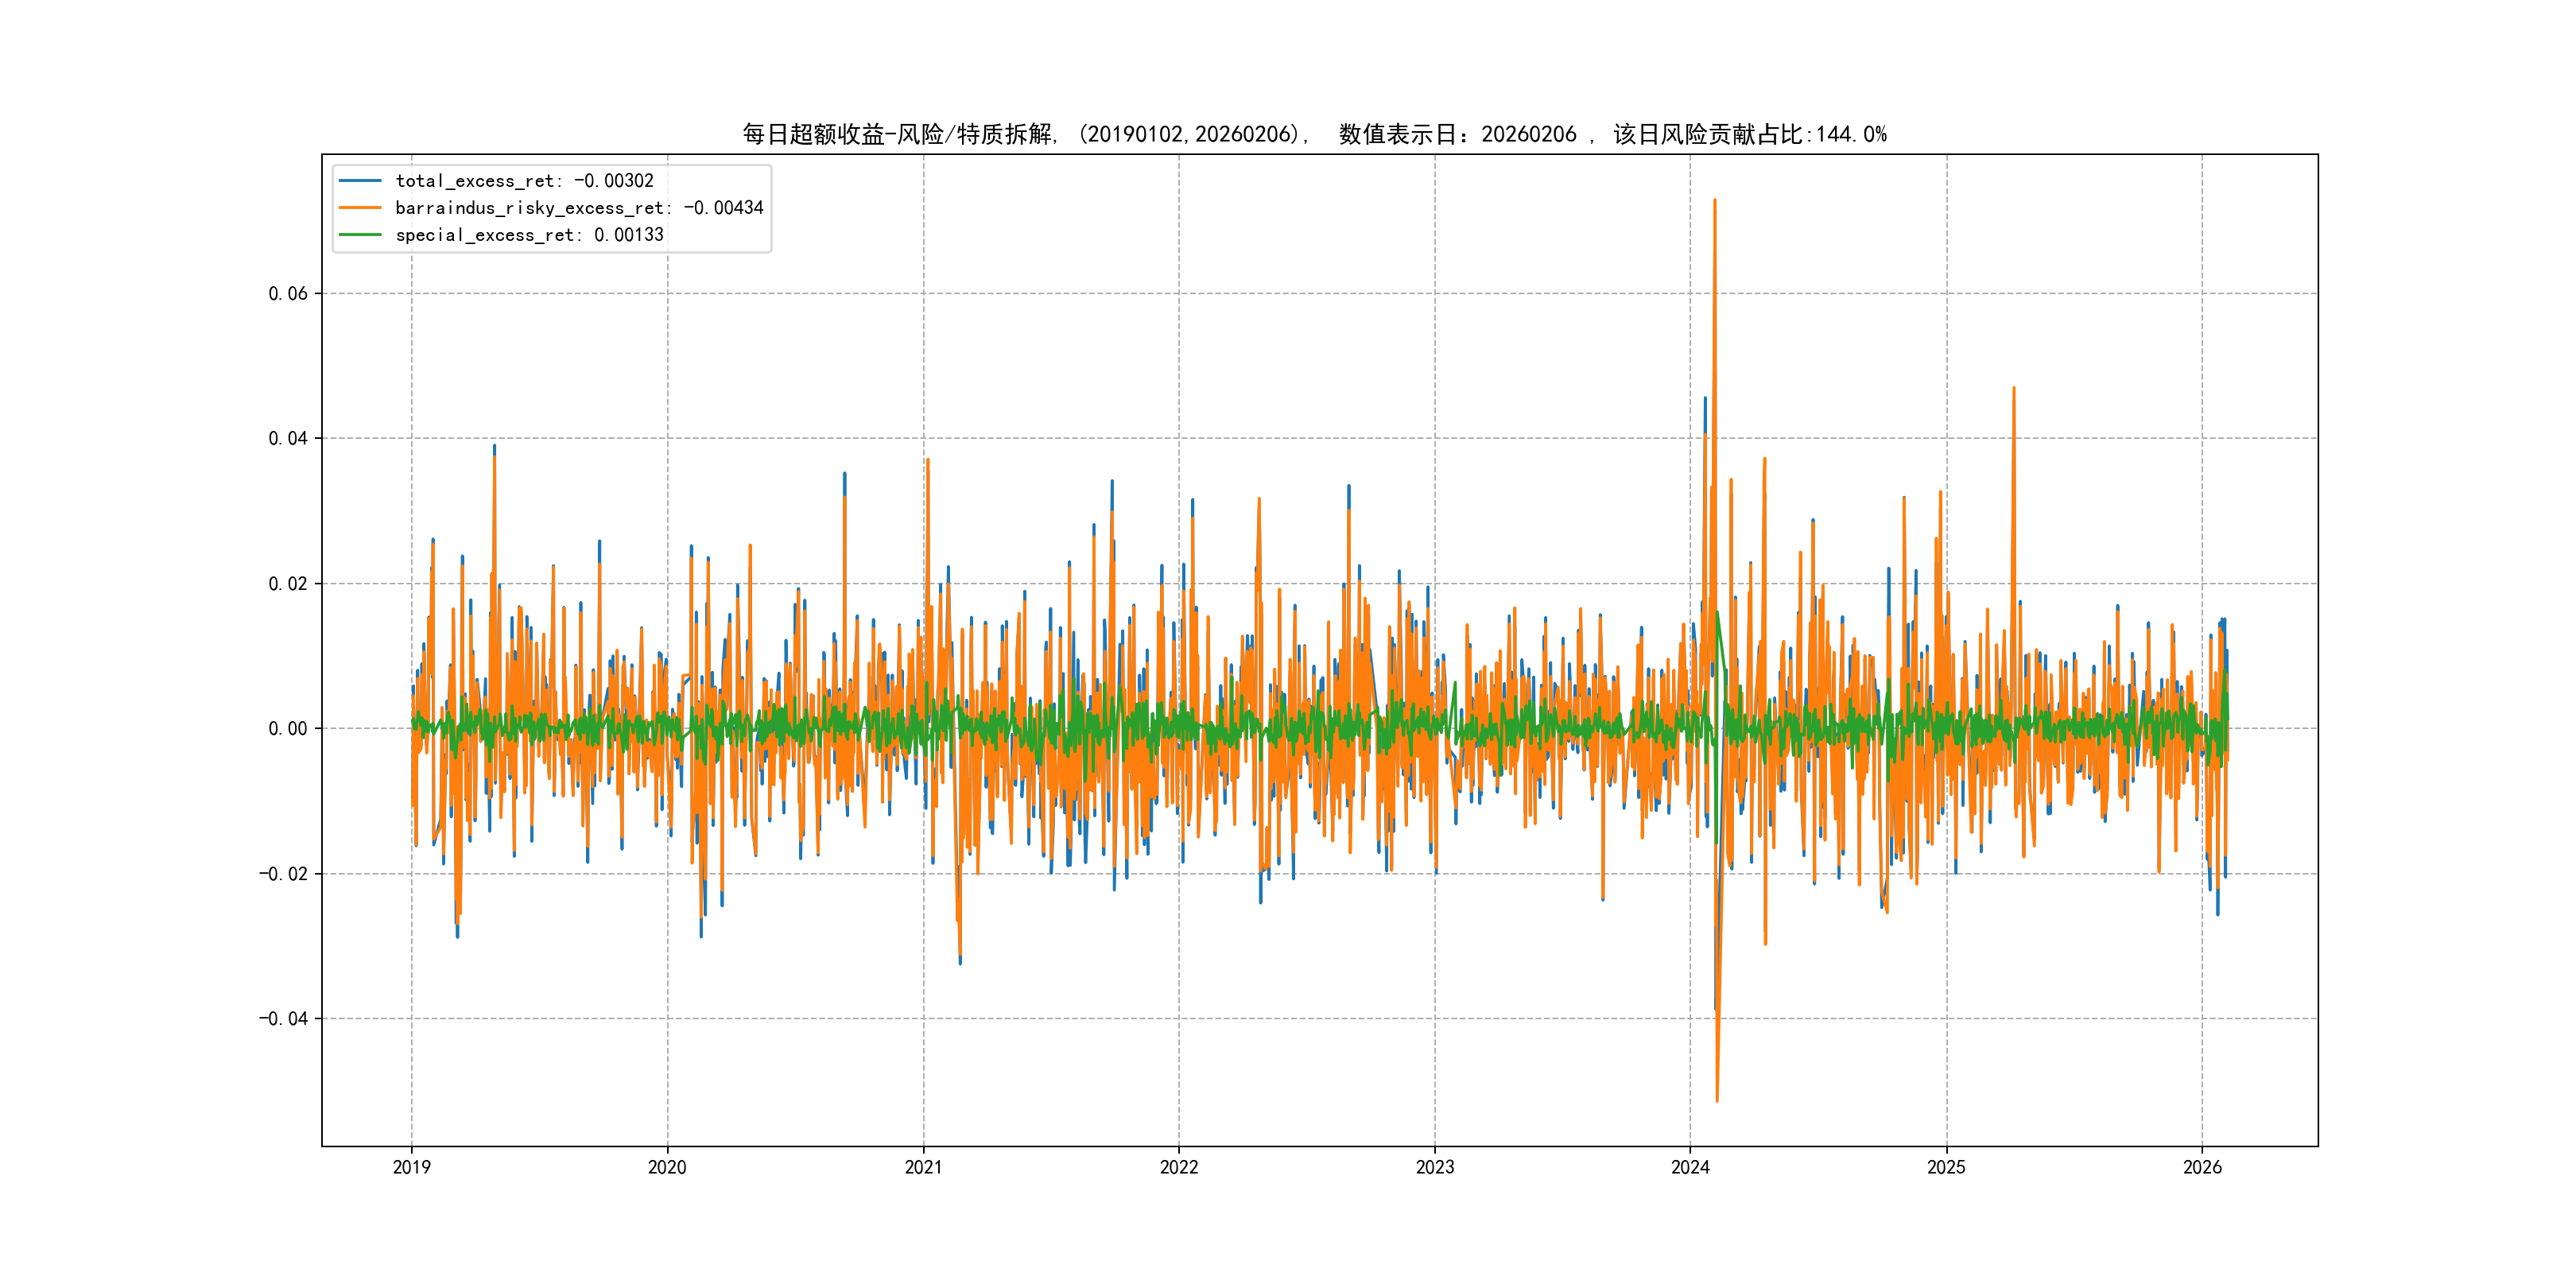Select the total_excess_ret legend label
The image size is (2576, 1288).
524,181
